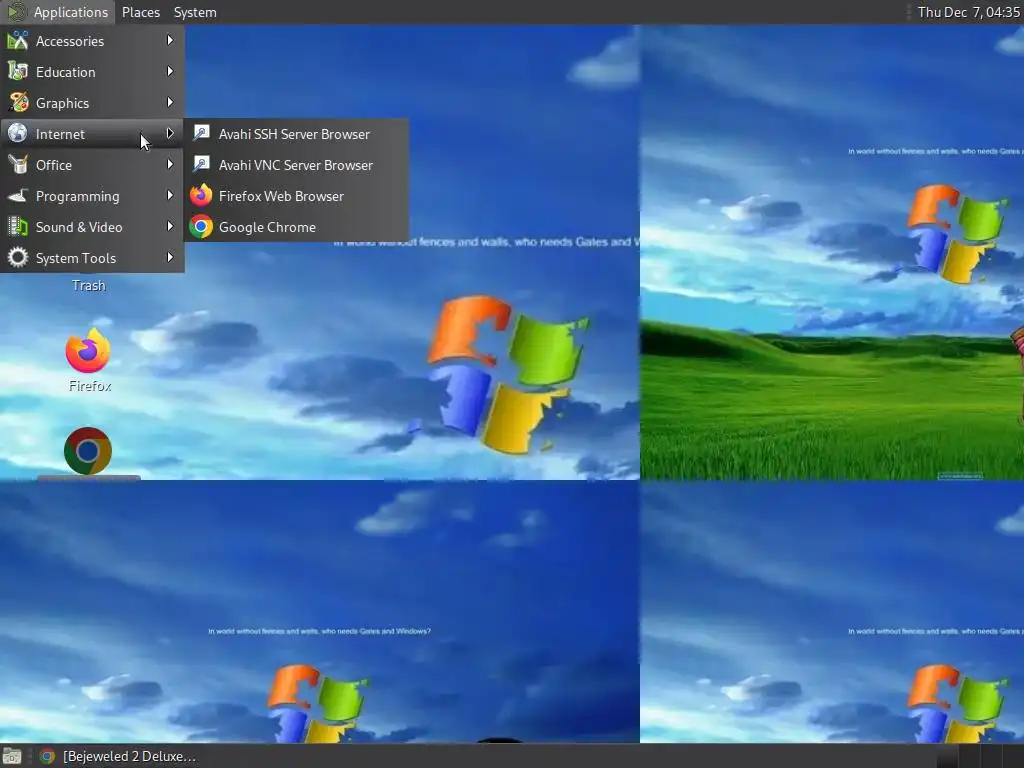Select the Education menu entry
The image size is (1024, 768).
coord(92,72)
